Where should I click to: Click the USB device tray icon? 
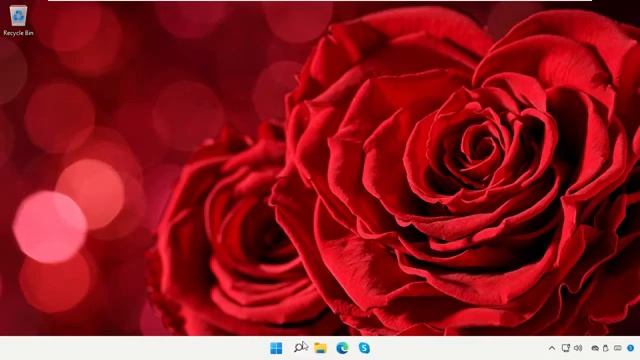click(606, 348)
